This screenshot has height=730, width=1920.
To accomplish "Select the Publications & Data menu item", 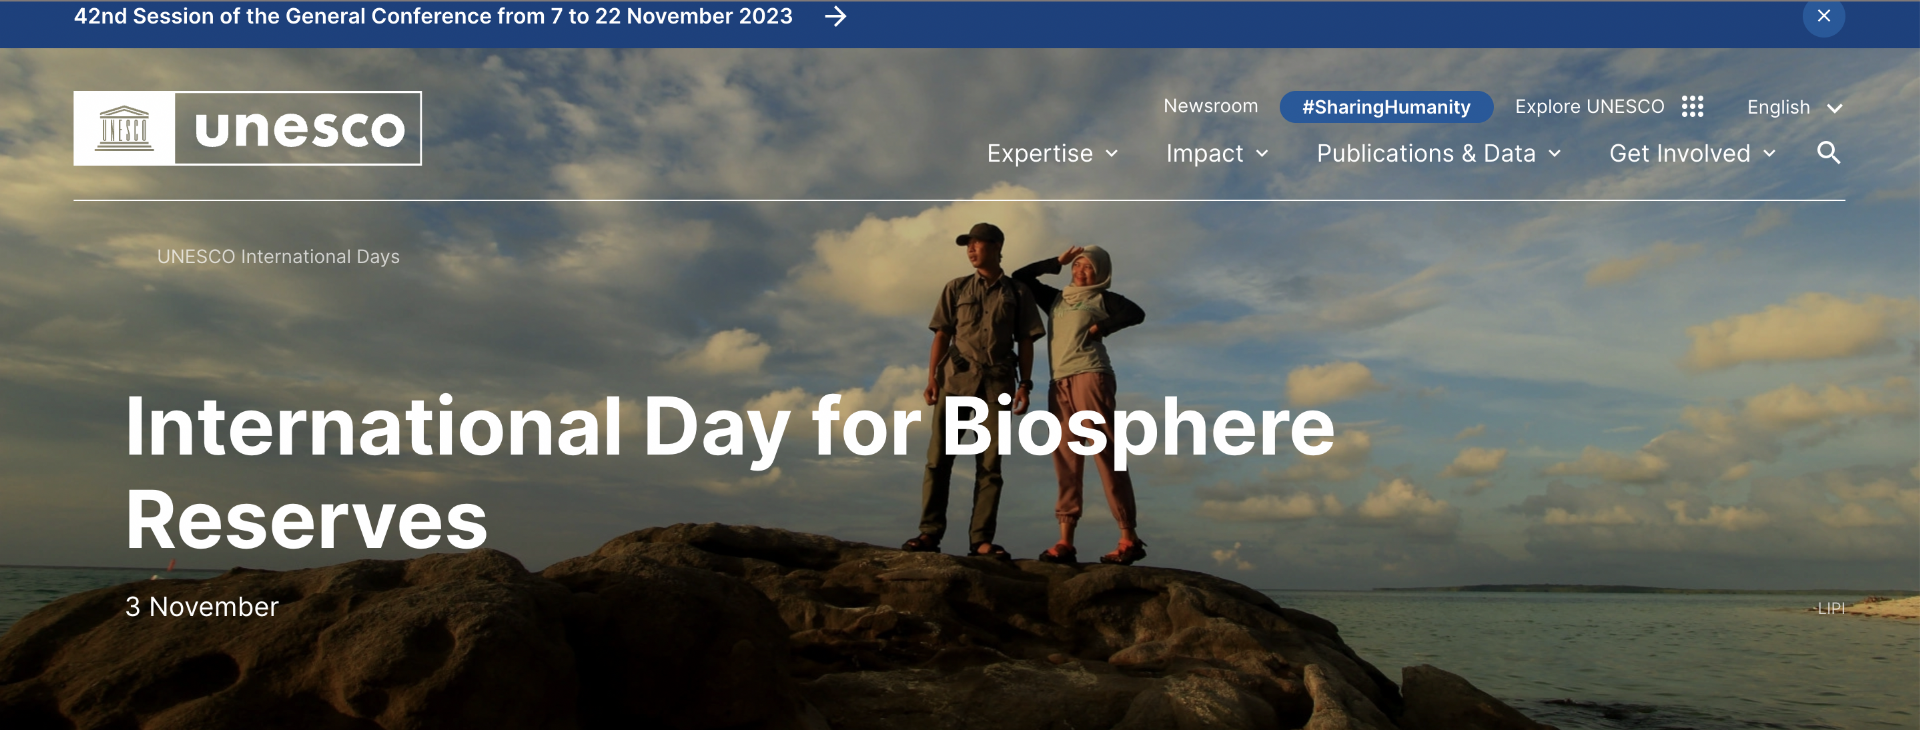I will tap(1425, 154).
